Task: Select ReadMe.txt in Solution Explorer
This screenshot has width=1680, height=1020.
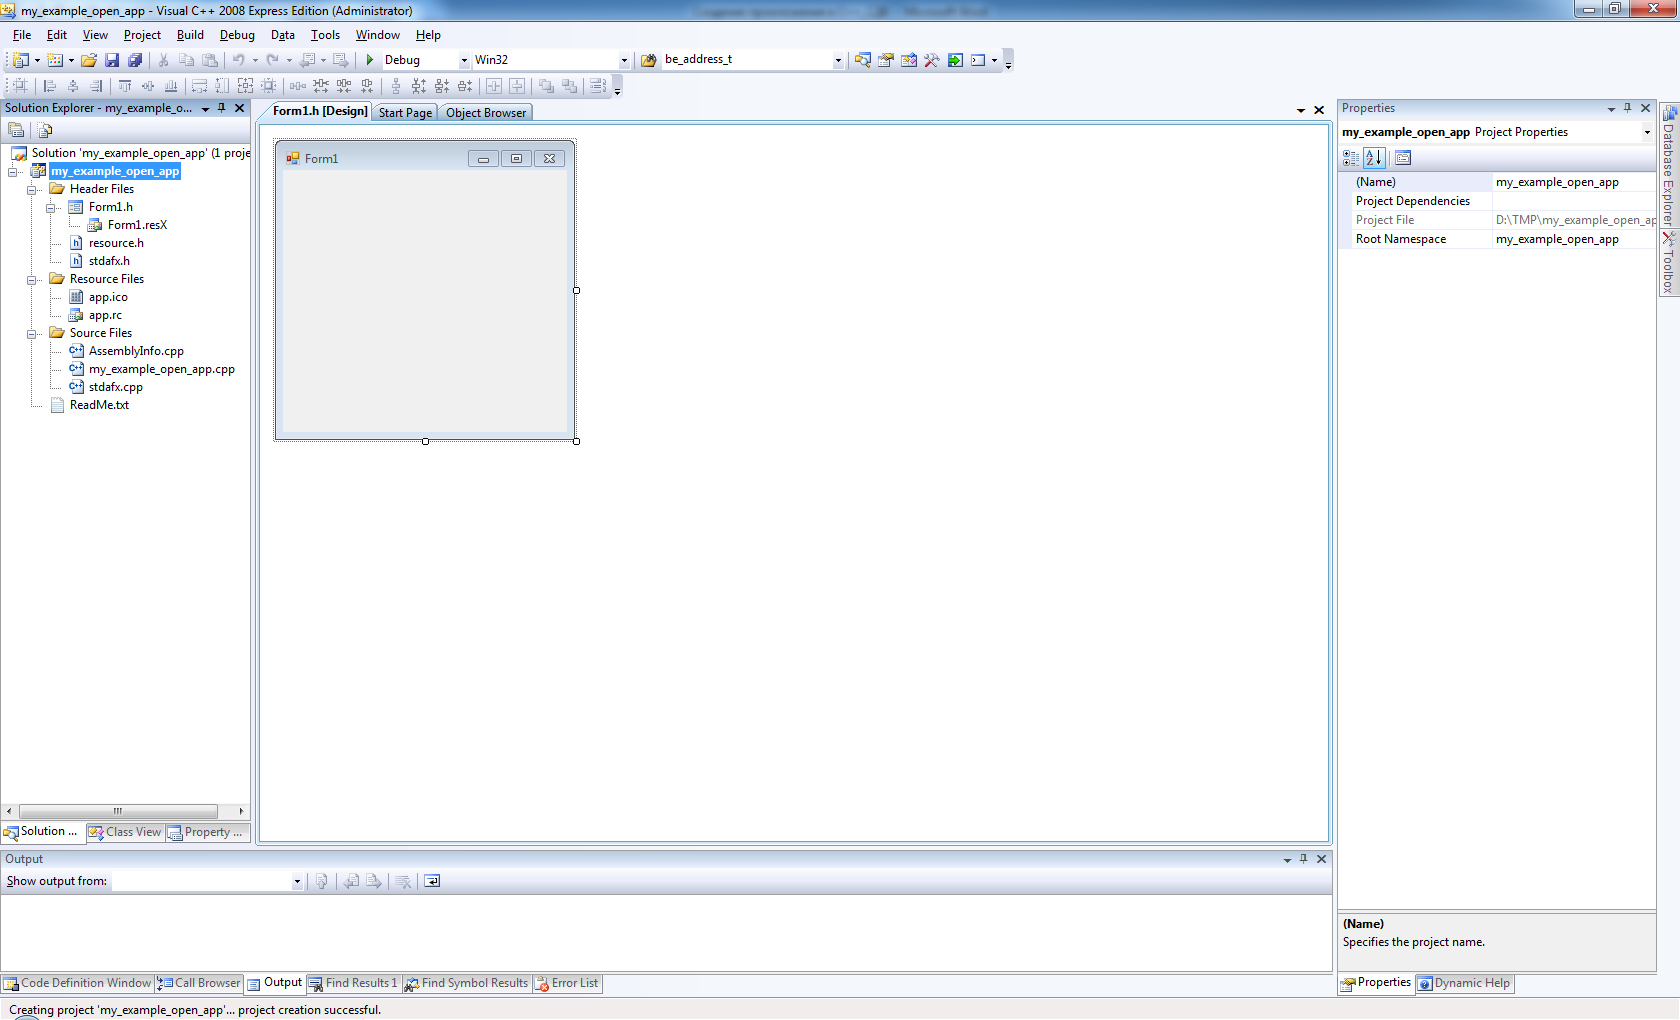Action: click(99, 405)
